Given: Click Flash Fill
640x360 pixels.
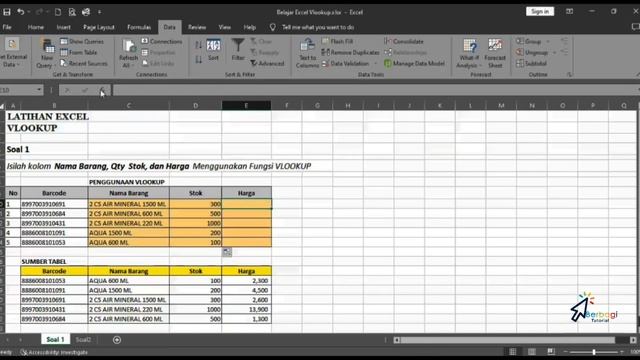Looking at the screenshot, I should pos(337,41).
